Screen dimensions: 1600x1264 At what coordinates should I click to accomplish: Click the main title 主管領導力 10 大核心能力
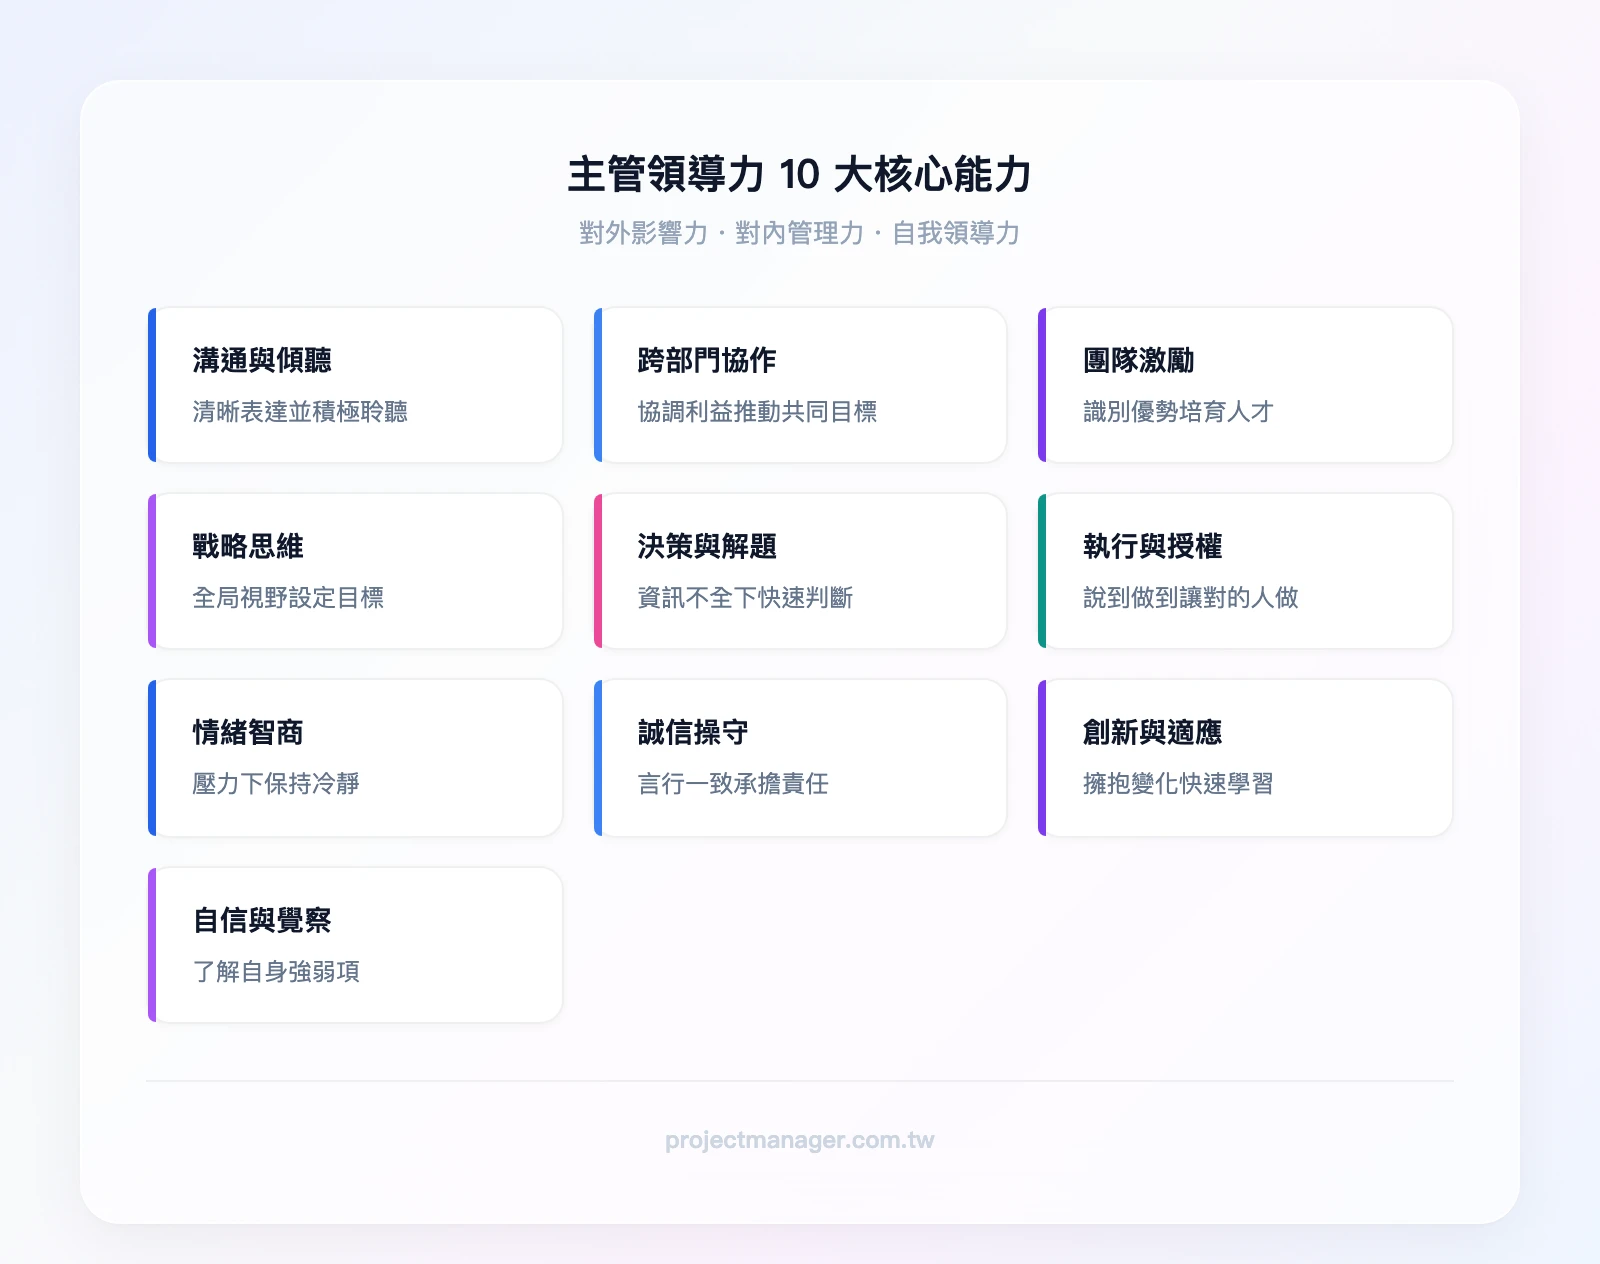(800, 174)
